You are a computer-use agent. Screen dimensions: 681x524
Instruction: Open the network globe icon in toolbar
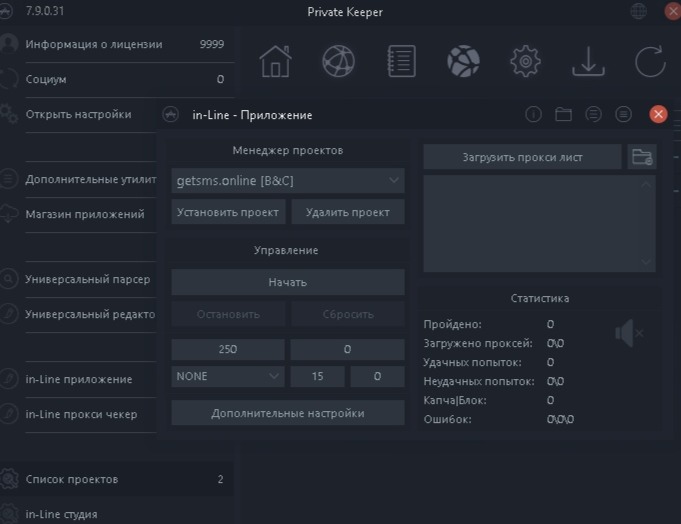[x=338, y=61]
